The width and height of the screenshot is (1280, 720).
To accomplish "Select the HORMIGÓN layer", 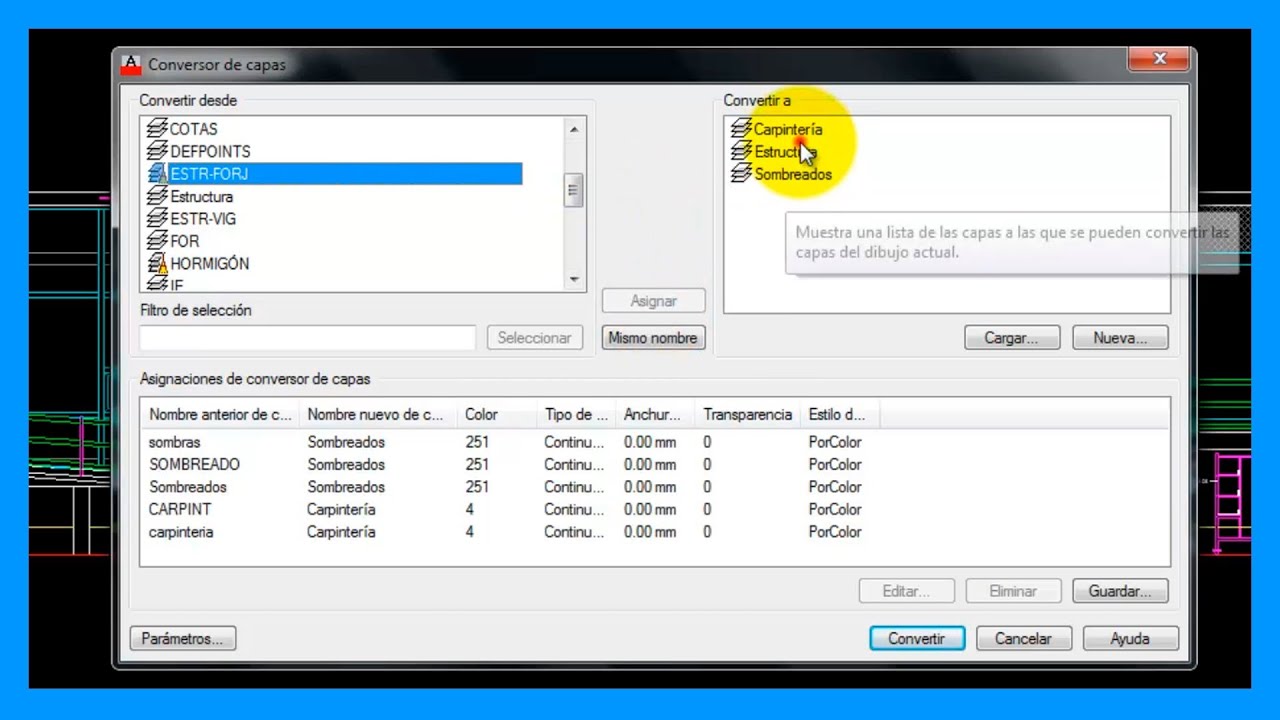I will (x=209, y=264).
